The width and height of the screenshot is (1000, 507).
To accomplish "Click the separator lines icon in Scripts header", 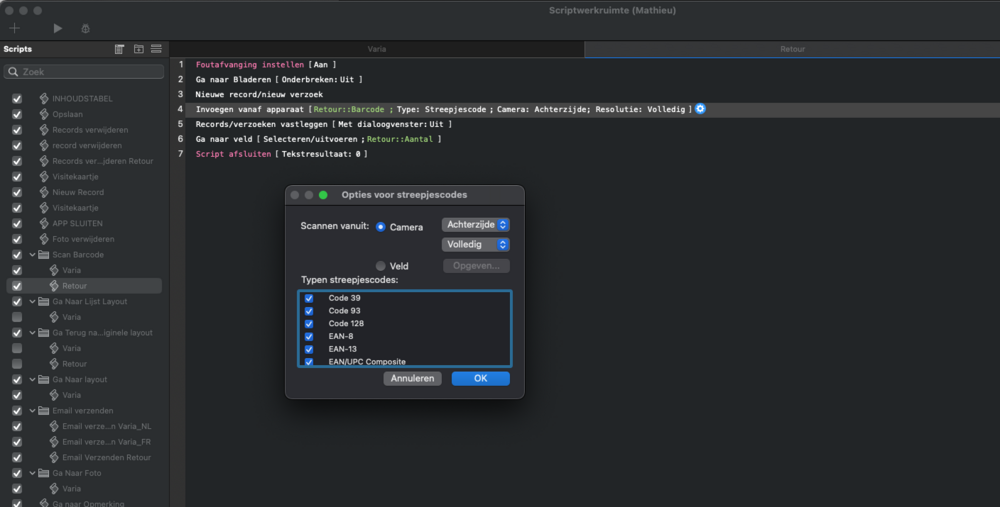I will pyautogui.click(x=156, y=49).
